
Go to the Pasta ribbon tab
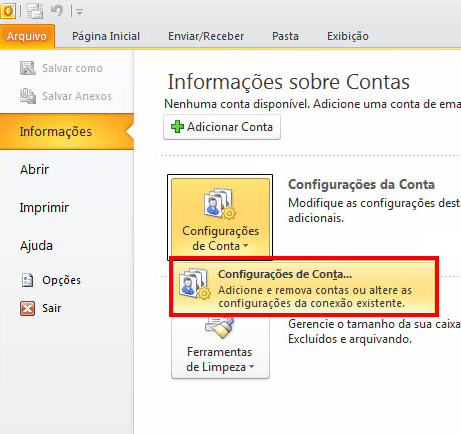285,36
